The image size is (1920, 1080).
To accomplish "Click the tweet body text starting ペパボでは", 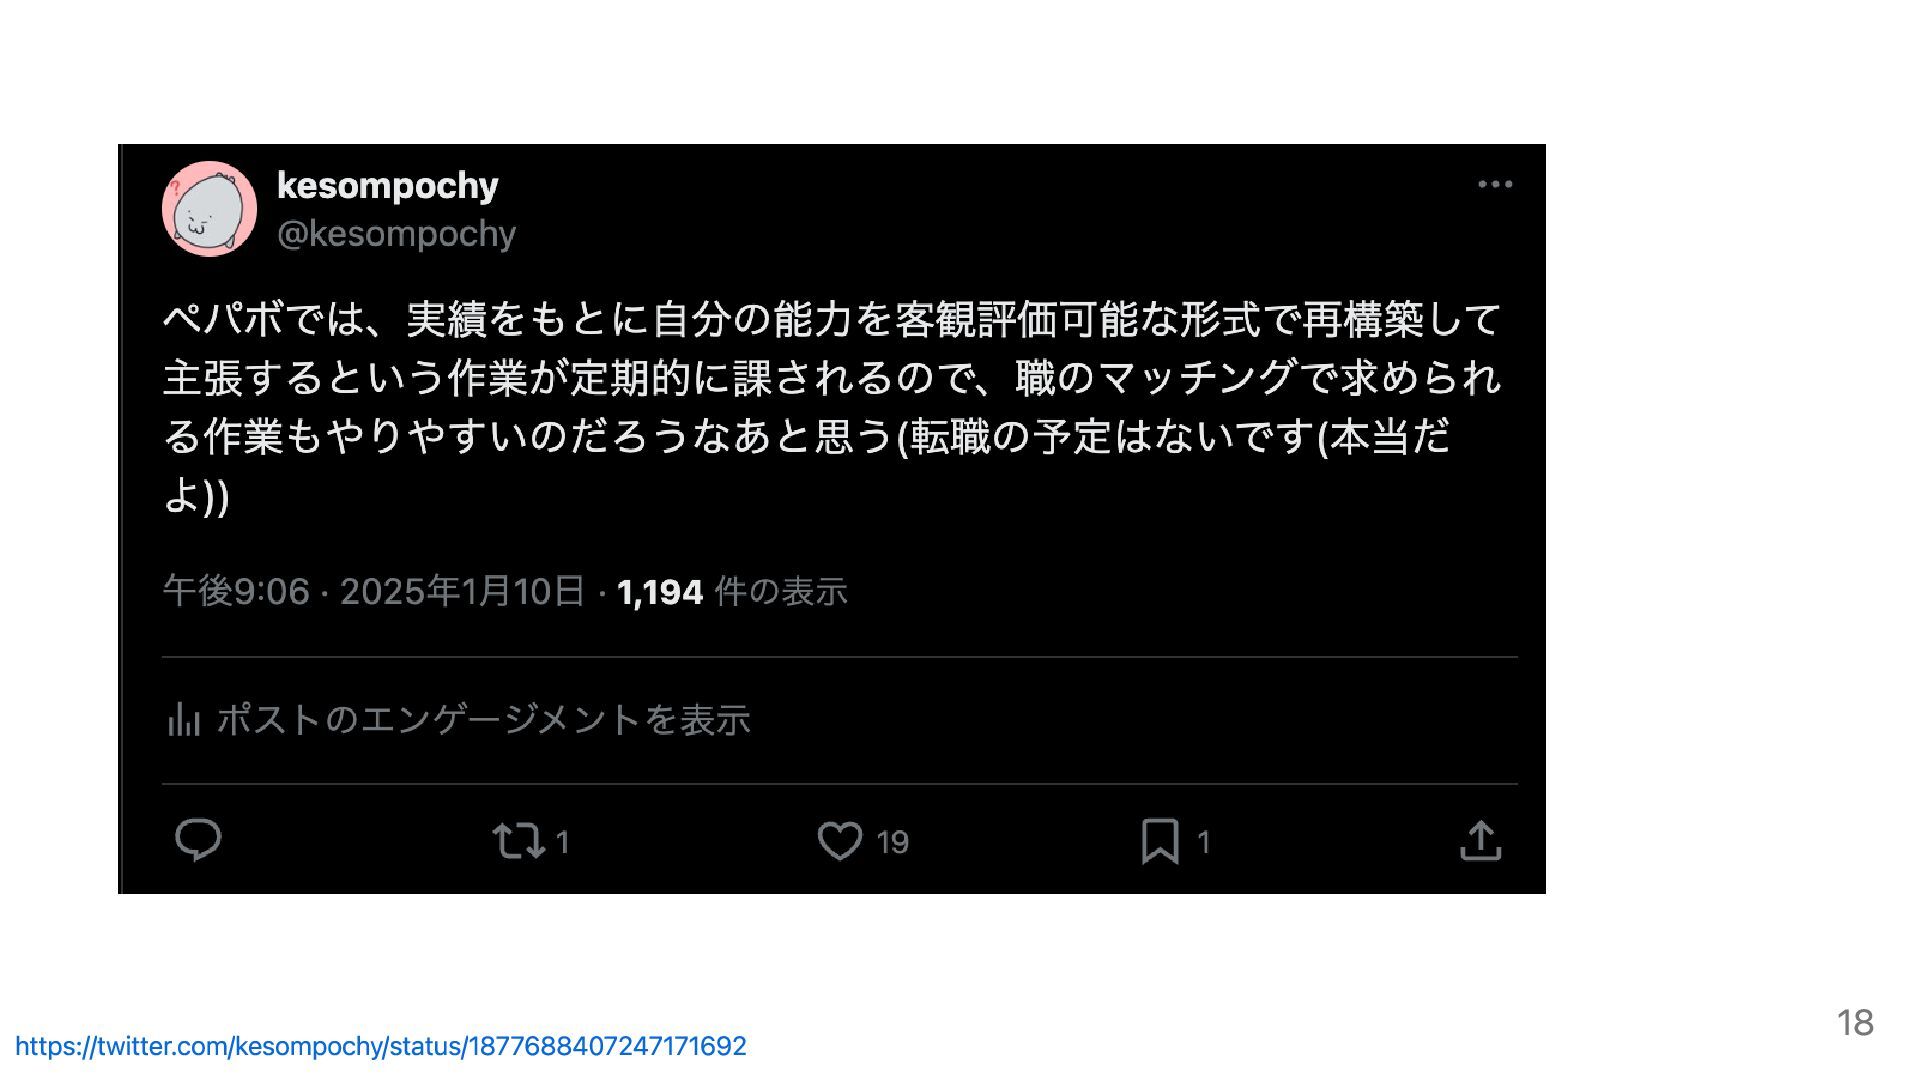I will pos(832,406).
